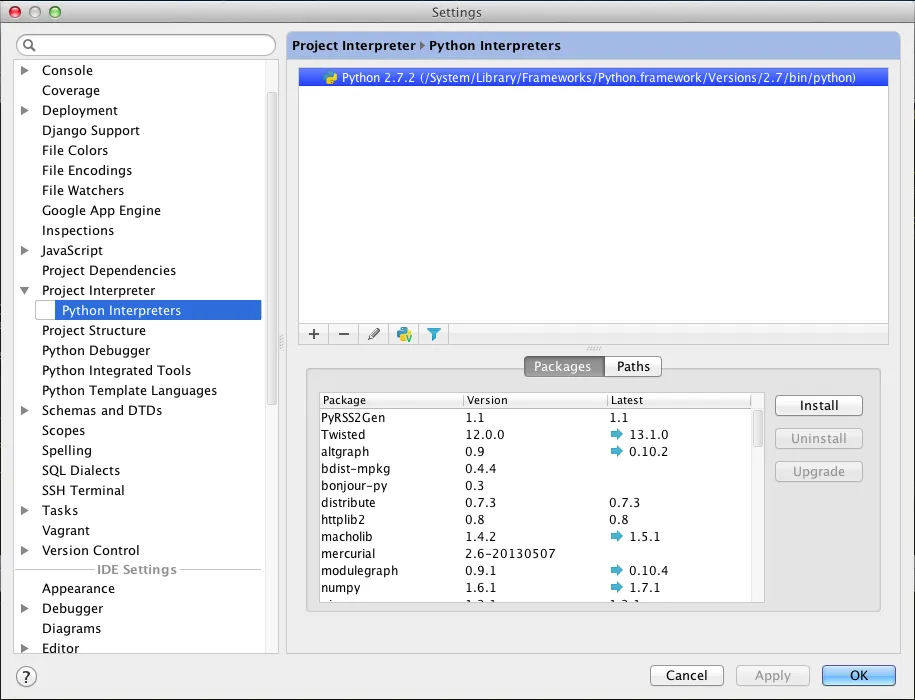
Task: Click the upgrade arrow next to Twisted 13.1.0
Action: [617, 434]
